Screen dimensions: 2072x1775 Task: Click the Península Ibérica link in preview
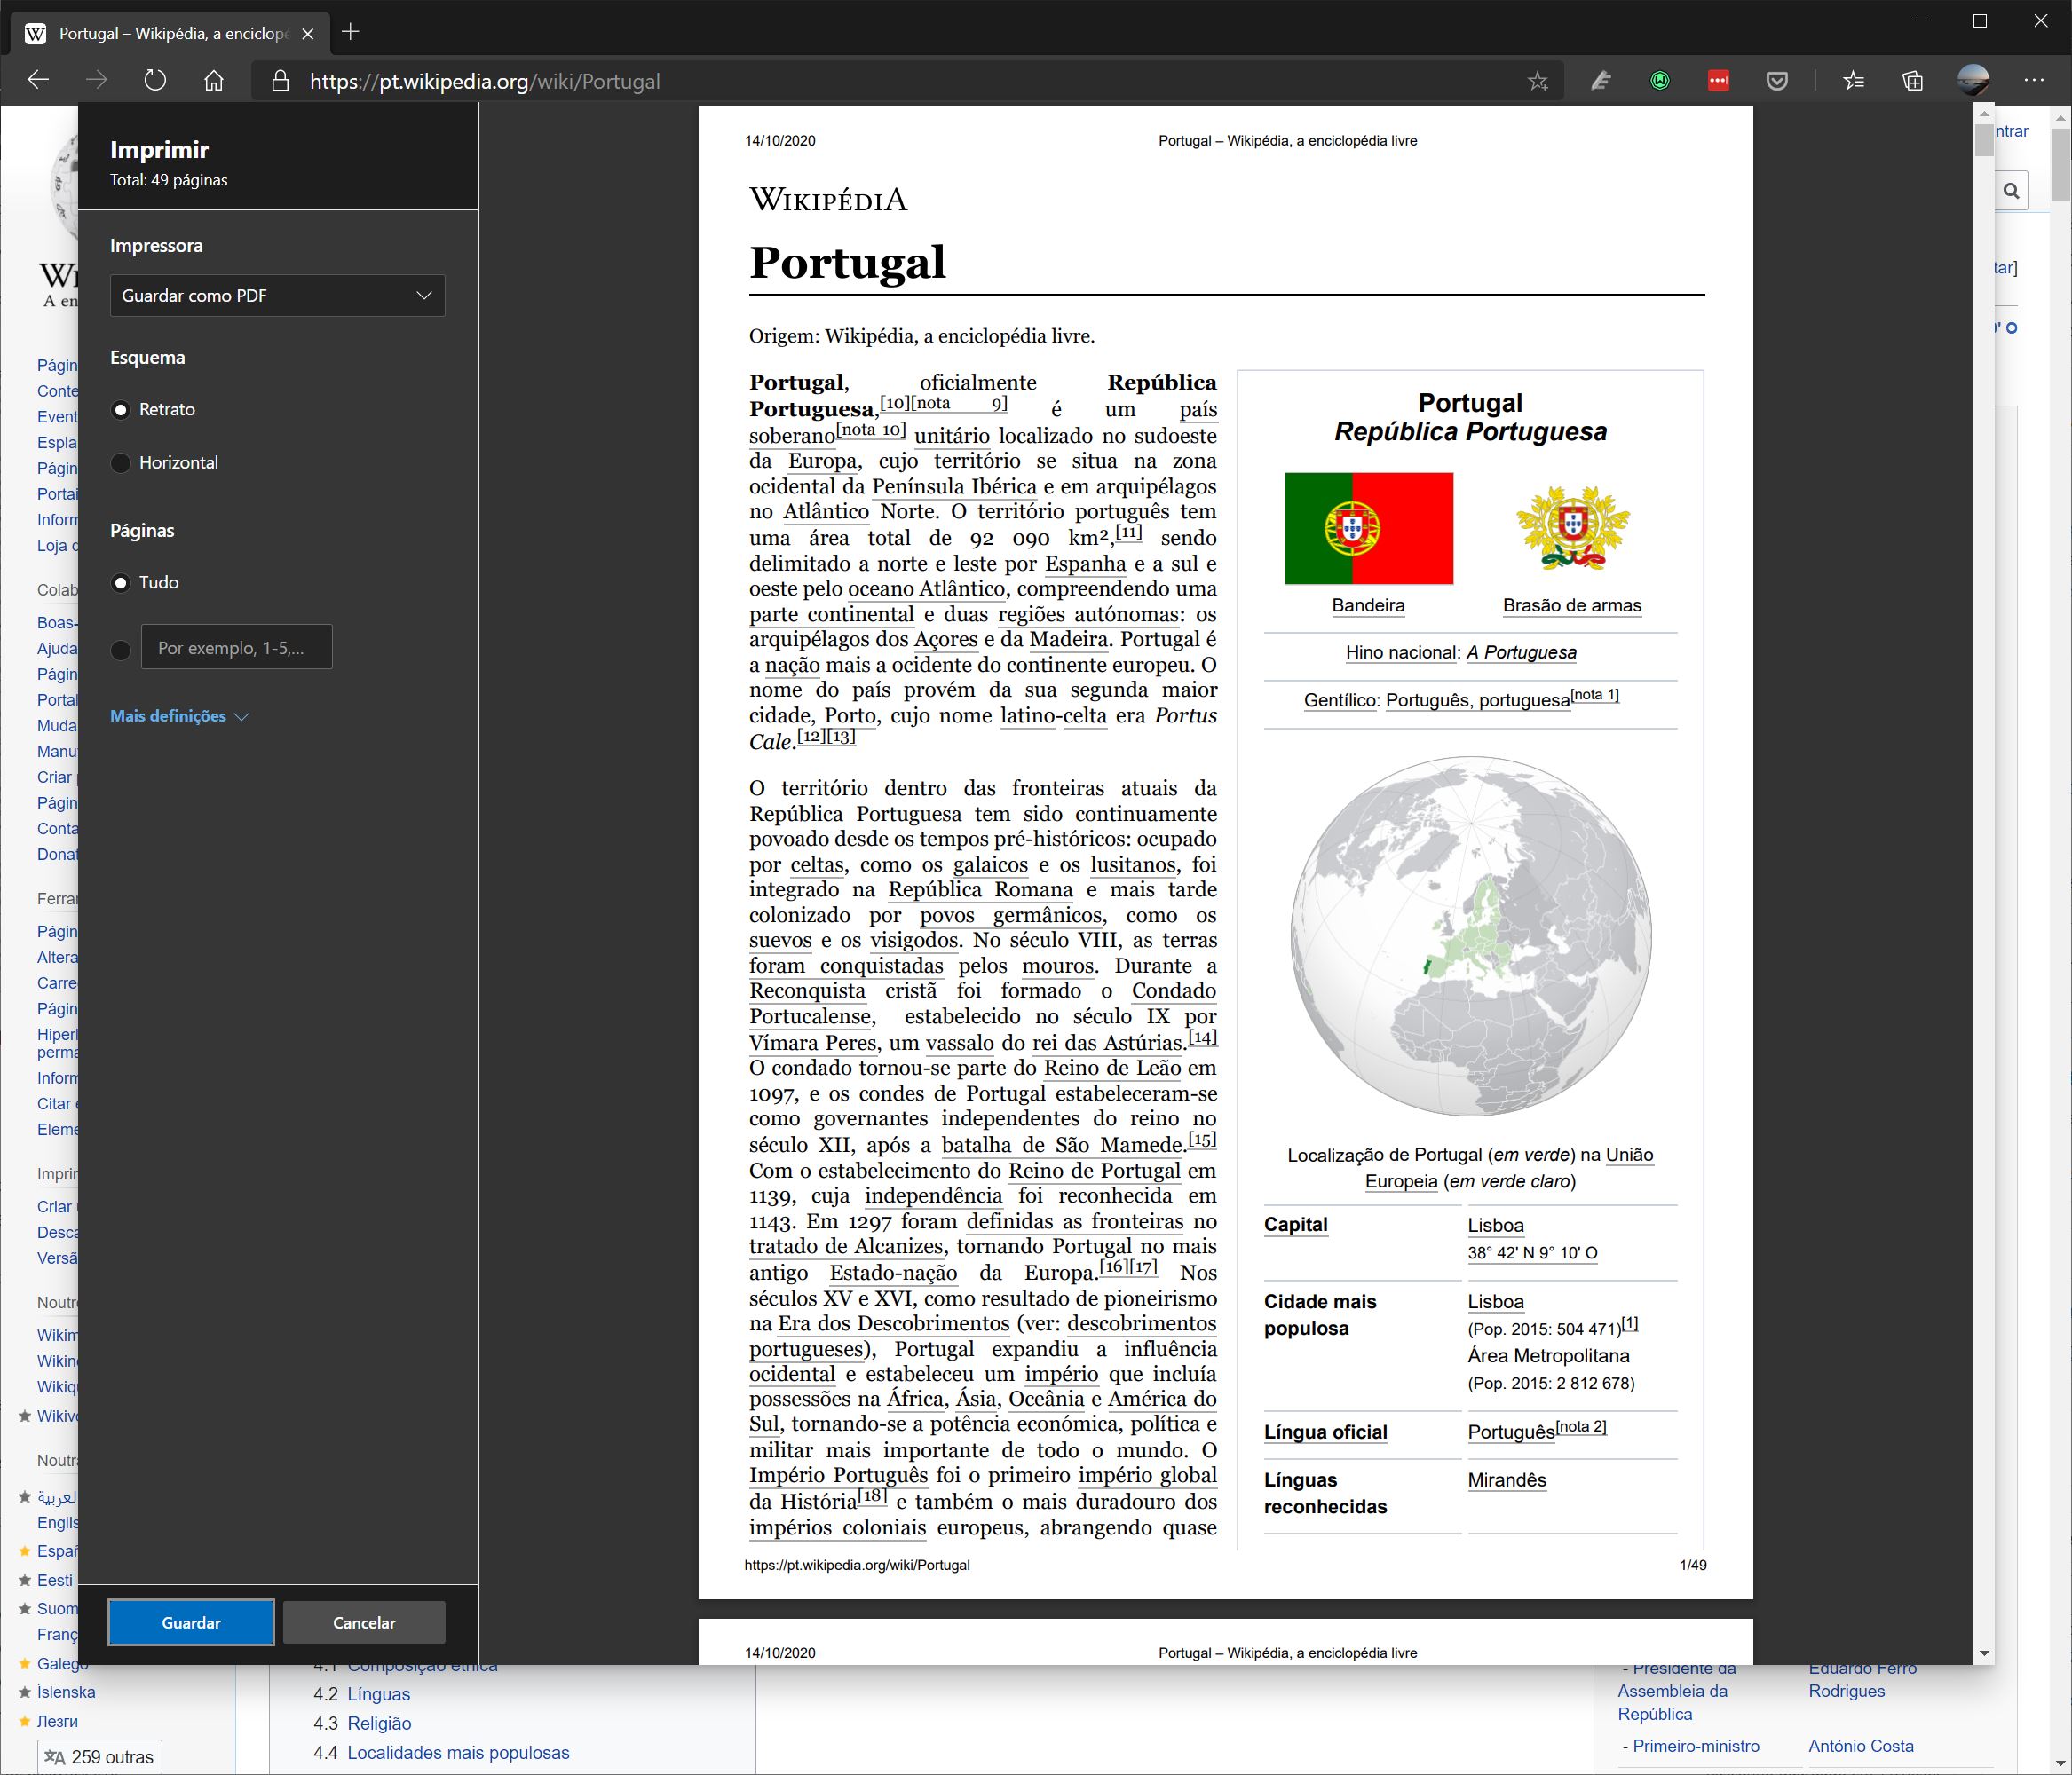tap(954, 486)
